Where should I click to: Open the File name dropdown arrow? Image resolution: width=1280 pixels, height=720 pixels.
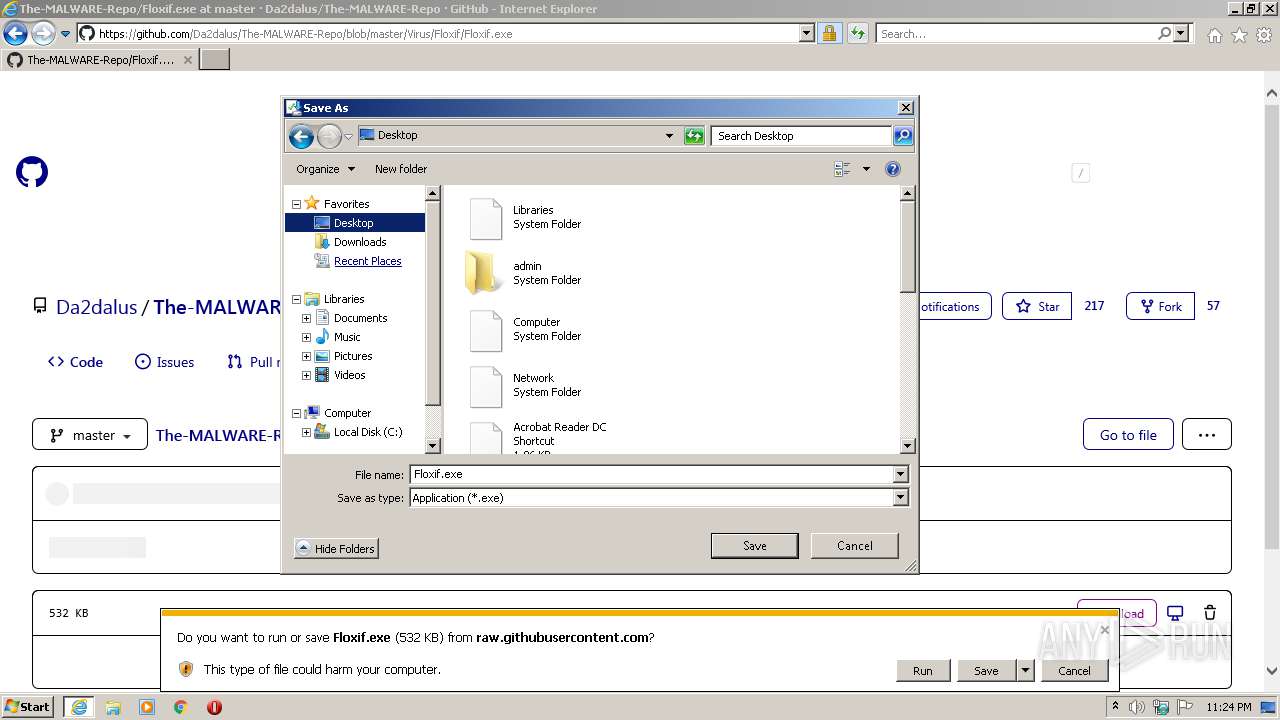point(900,475)
